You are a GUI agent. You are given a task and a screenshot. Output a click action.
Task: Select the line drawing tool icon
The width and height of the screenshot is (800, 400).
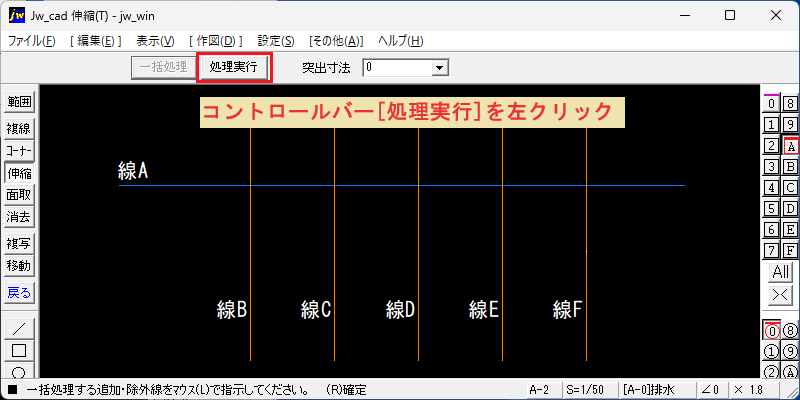(x=19, y=328)
